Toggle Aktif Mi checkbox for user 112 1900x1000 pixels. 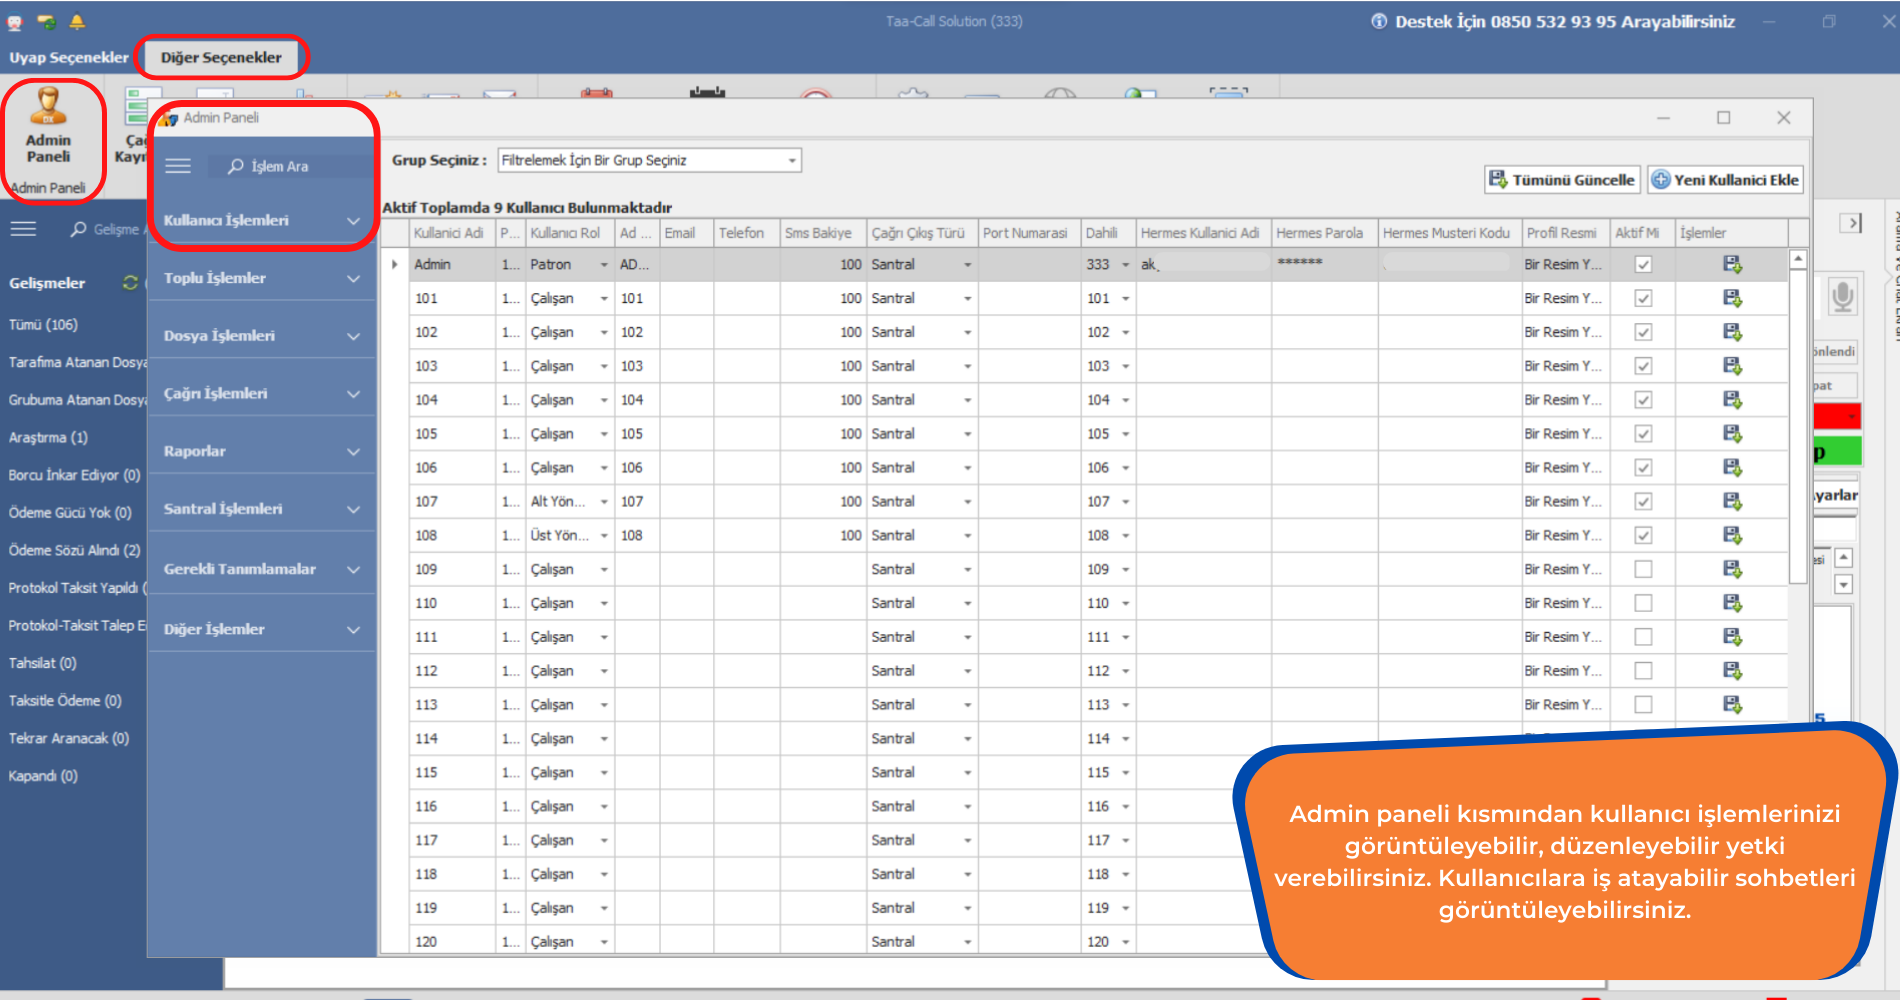click(x=1642, y=671)
